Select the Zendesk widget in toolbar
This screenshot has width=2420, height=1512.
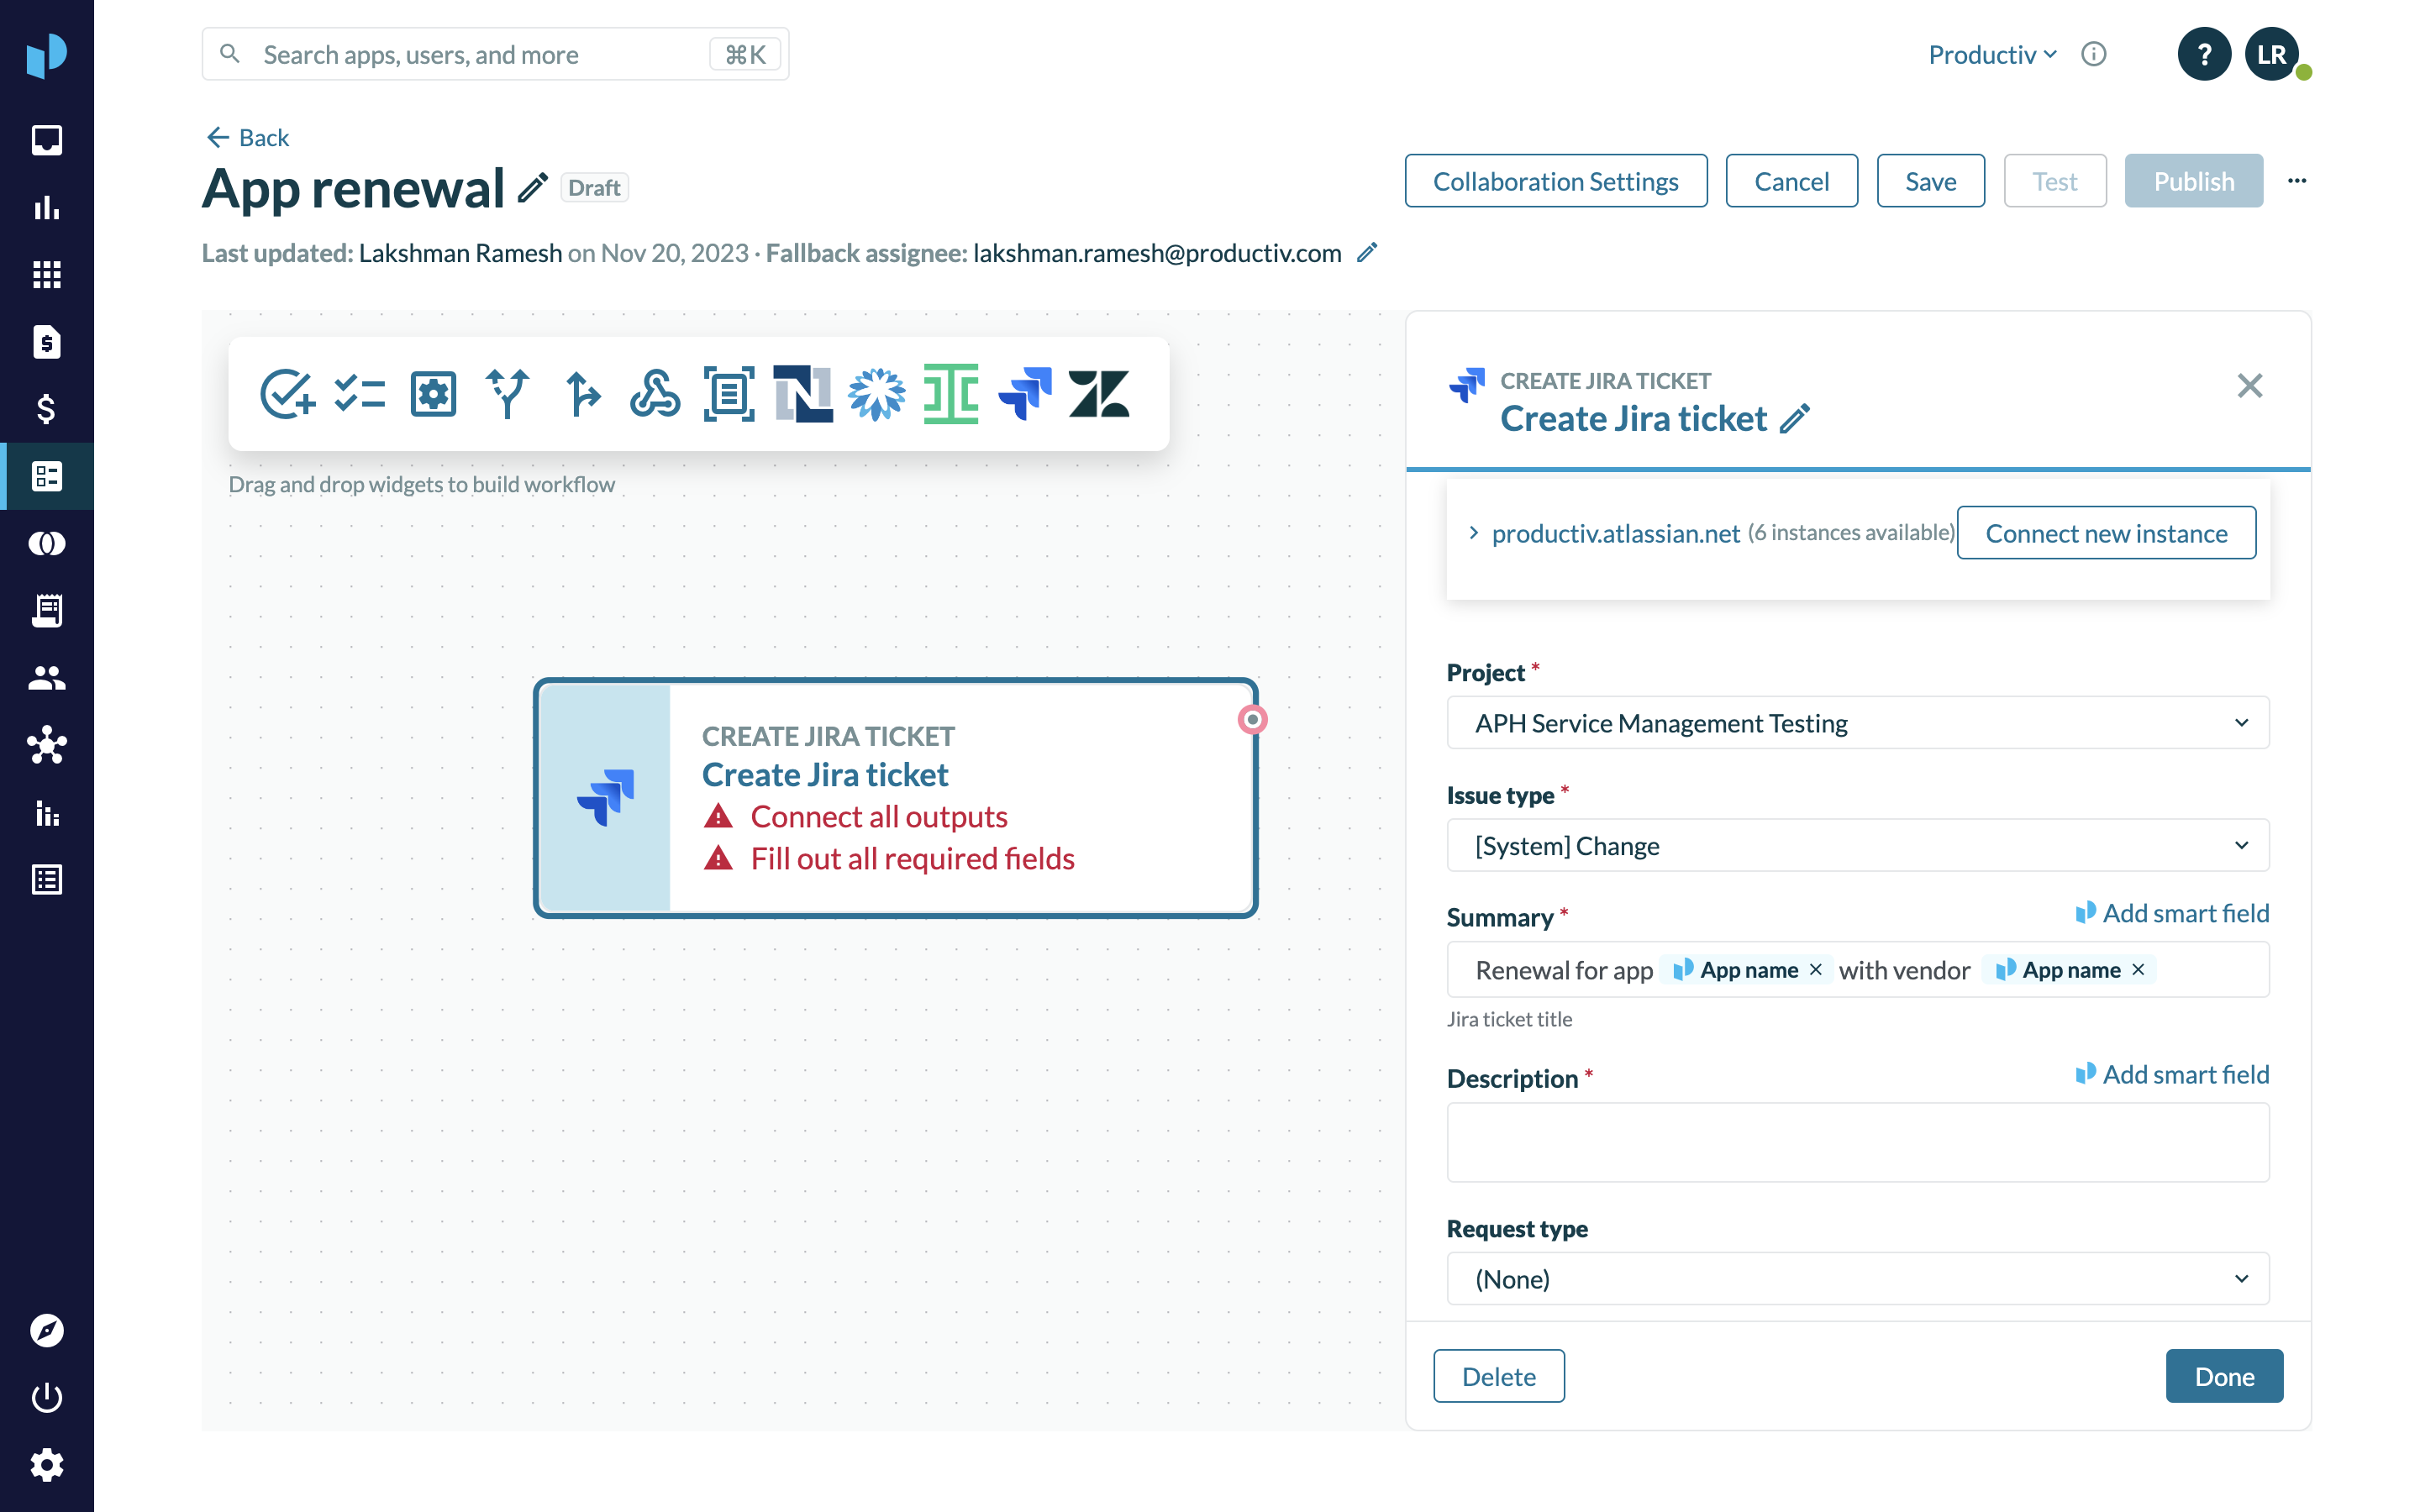pos(1098,393)
